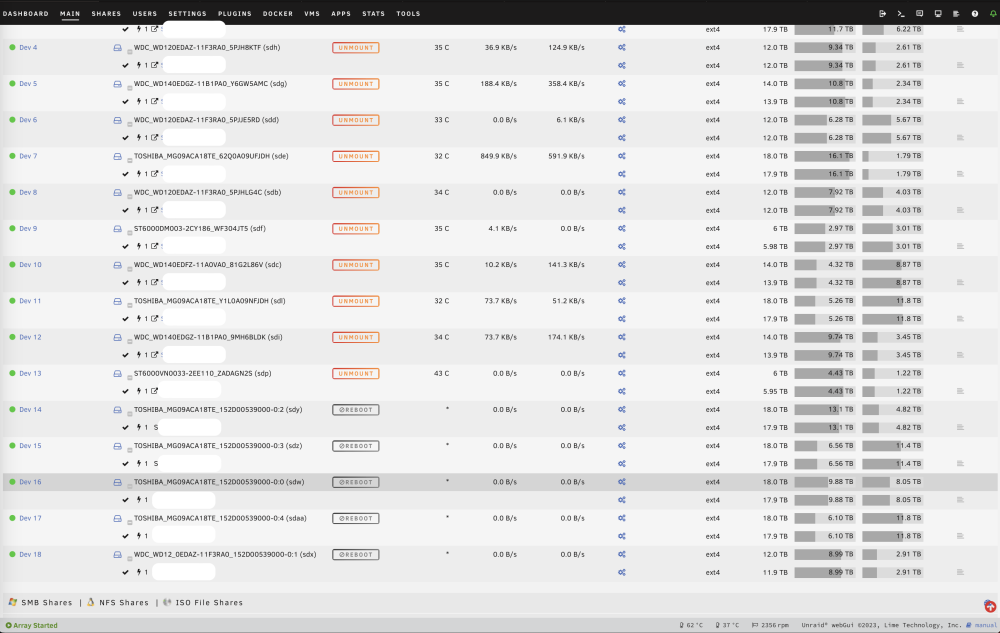Open settings gears on the Dev 5 (sdg) row
1000x633 pixels.
point(622,84)
